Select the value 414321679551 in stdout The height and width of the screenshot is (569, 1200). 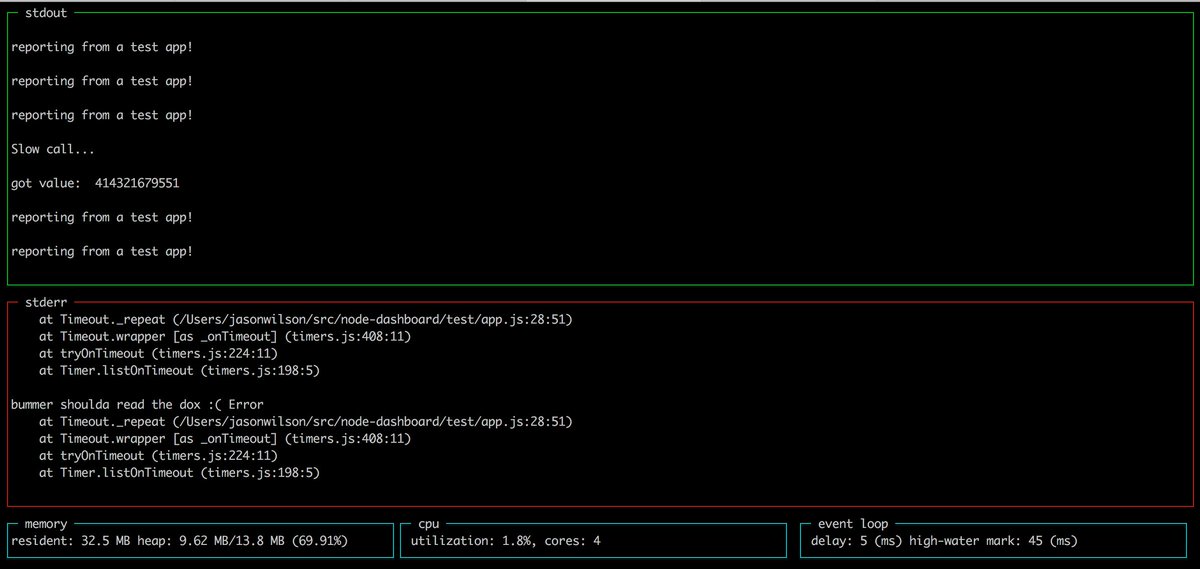point(137,184)
